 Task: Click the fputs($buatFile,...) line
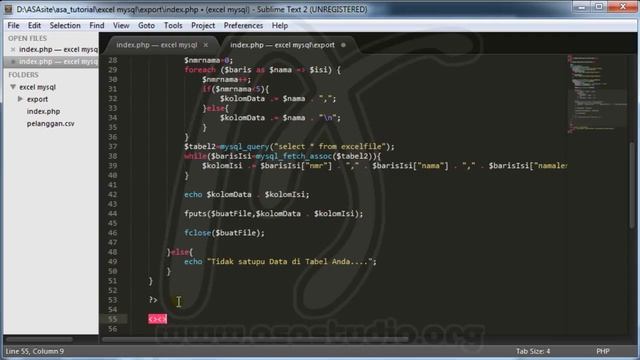tap(273, 213)
